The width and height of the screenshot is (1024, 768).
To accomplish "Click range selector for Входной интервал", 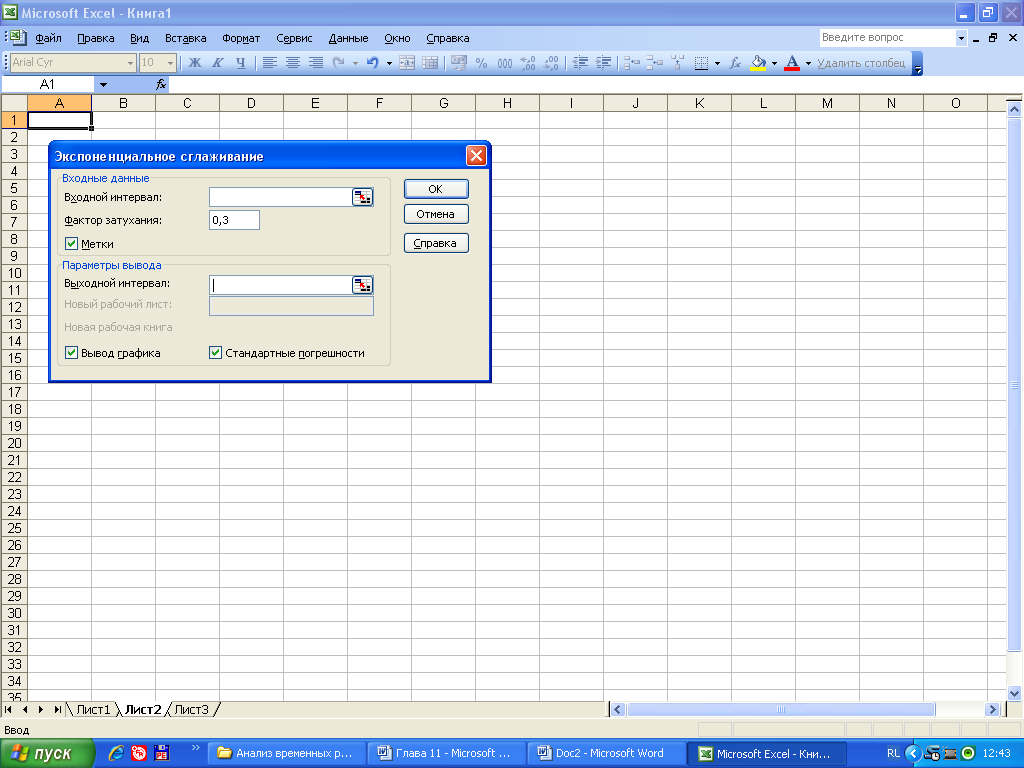I will click(x=362, y=197).
